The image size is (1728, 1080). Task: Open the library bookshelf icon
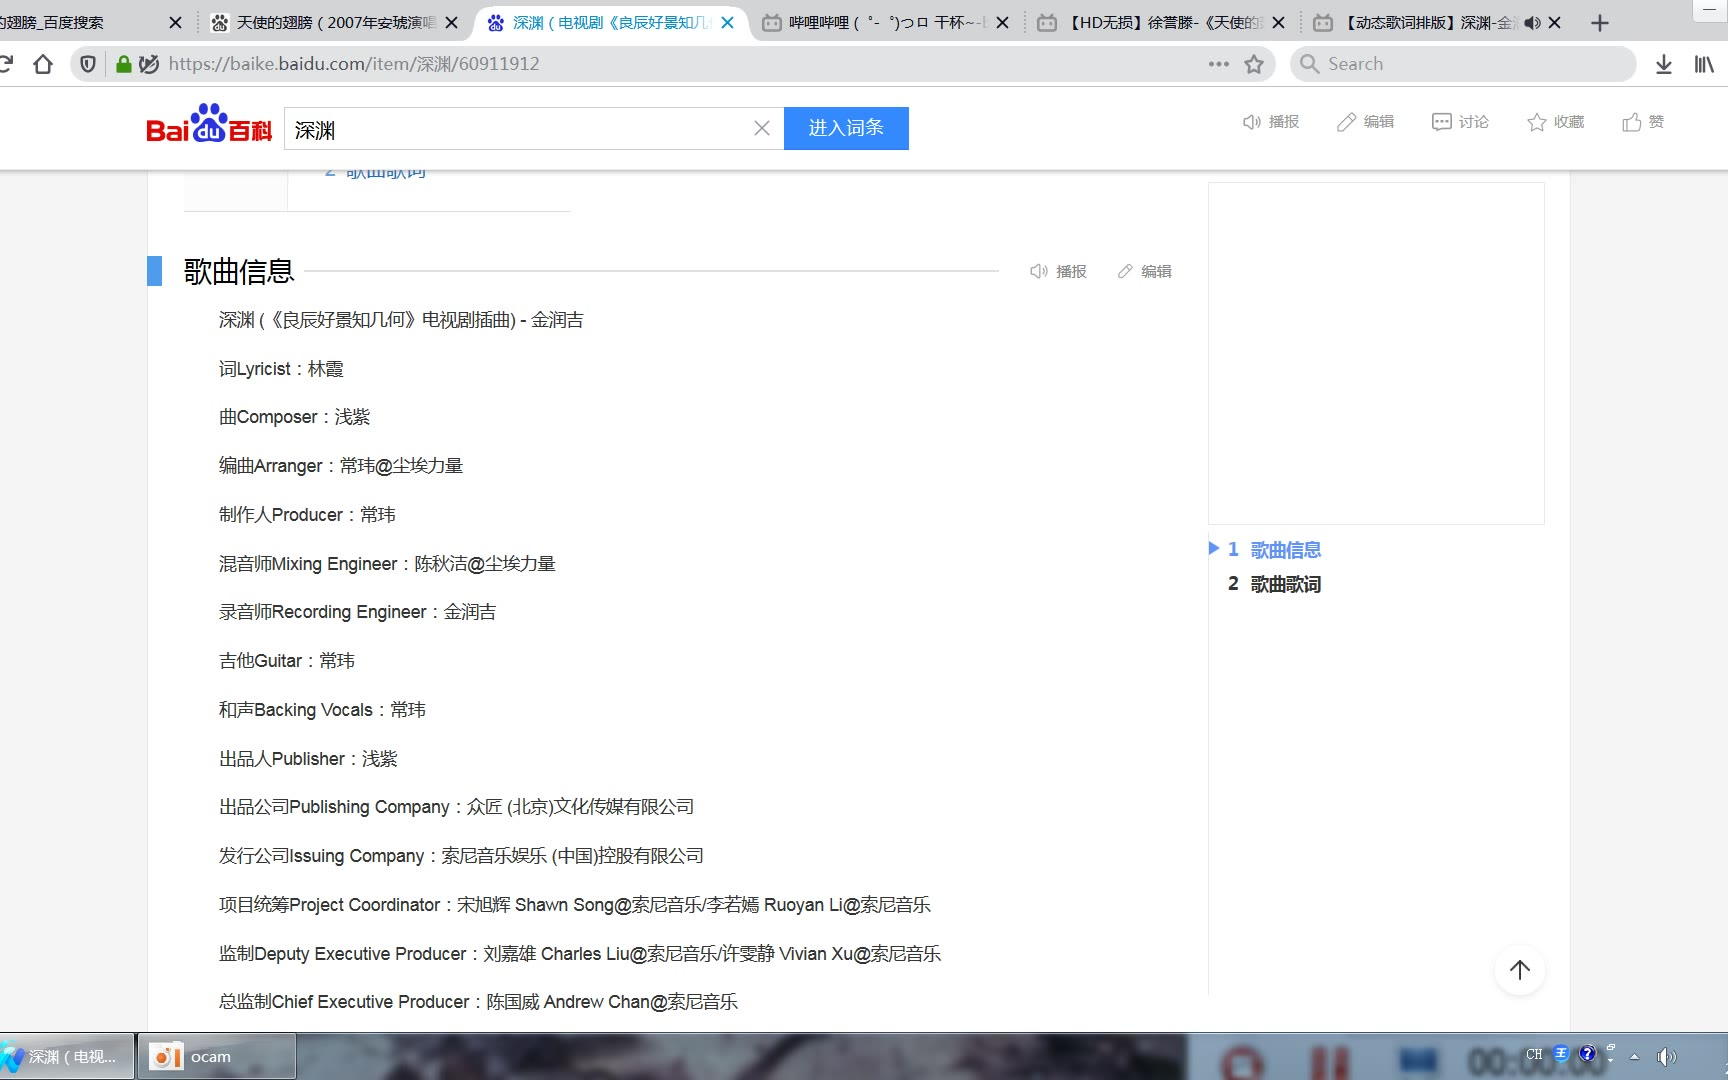[1704, 64]
